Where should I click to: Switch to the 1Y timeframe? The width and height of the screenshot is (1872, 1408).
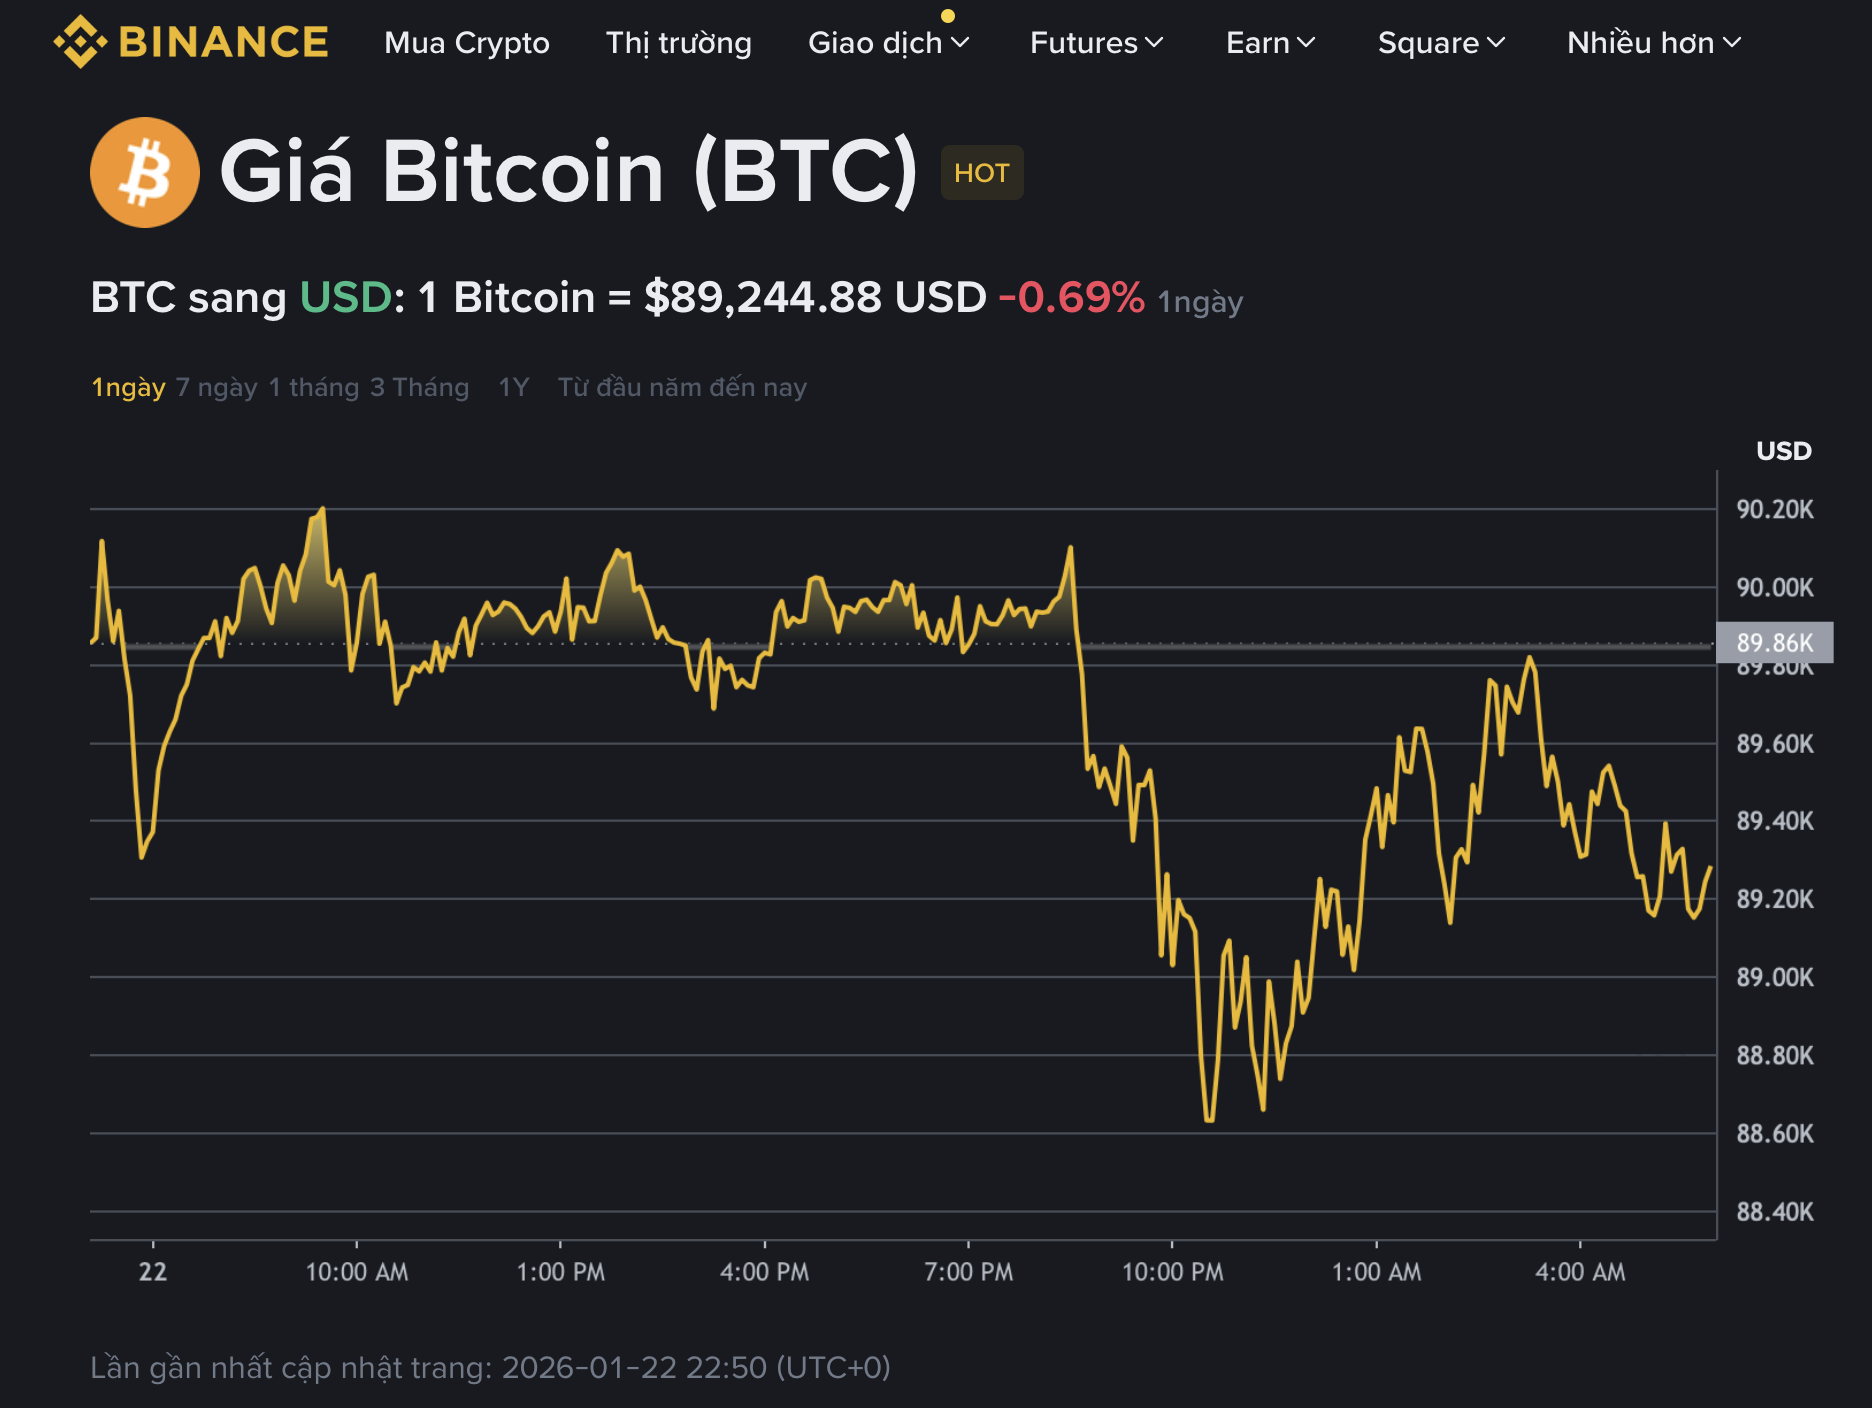tap(513, 387)
